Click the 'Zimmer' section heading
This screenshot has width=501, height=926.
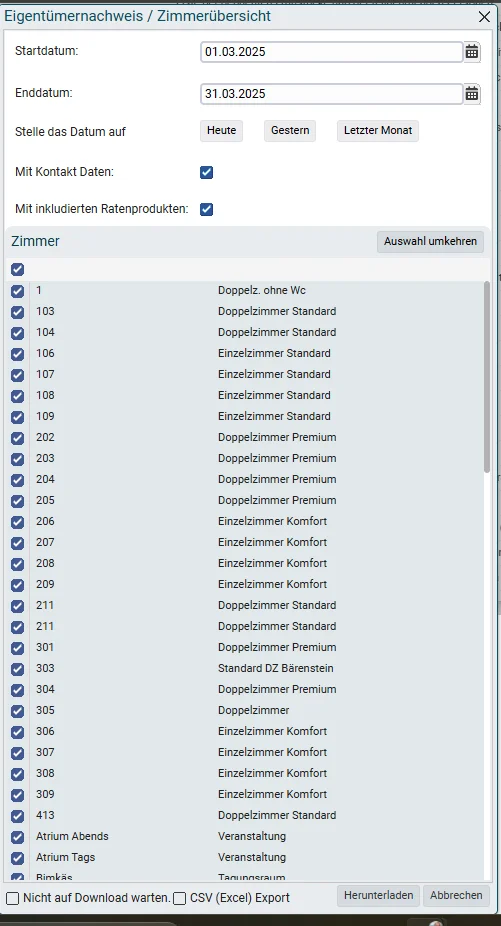[35, 241]
